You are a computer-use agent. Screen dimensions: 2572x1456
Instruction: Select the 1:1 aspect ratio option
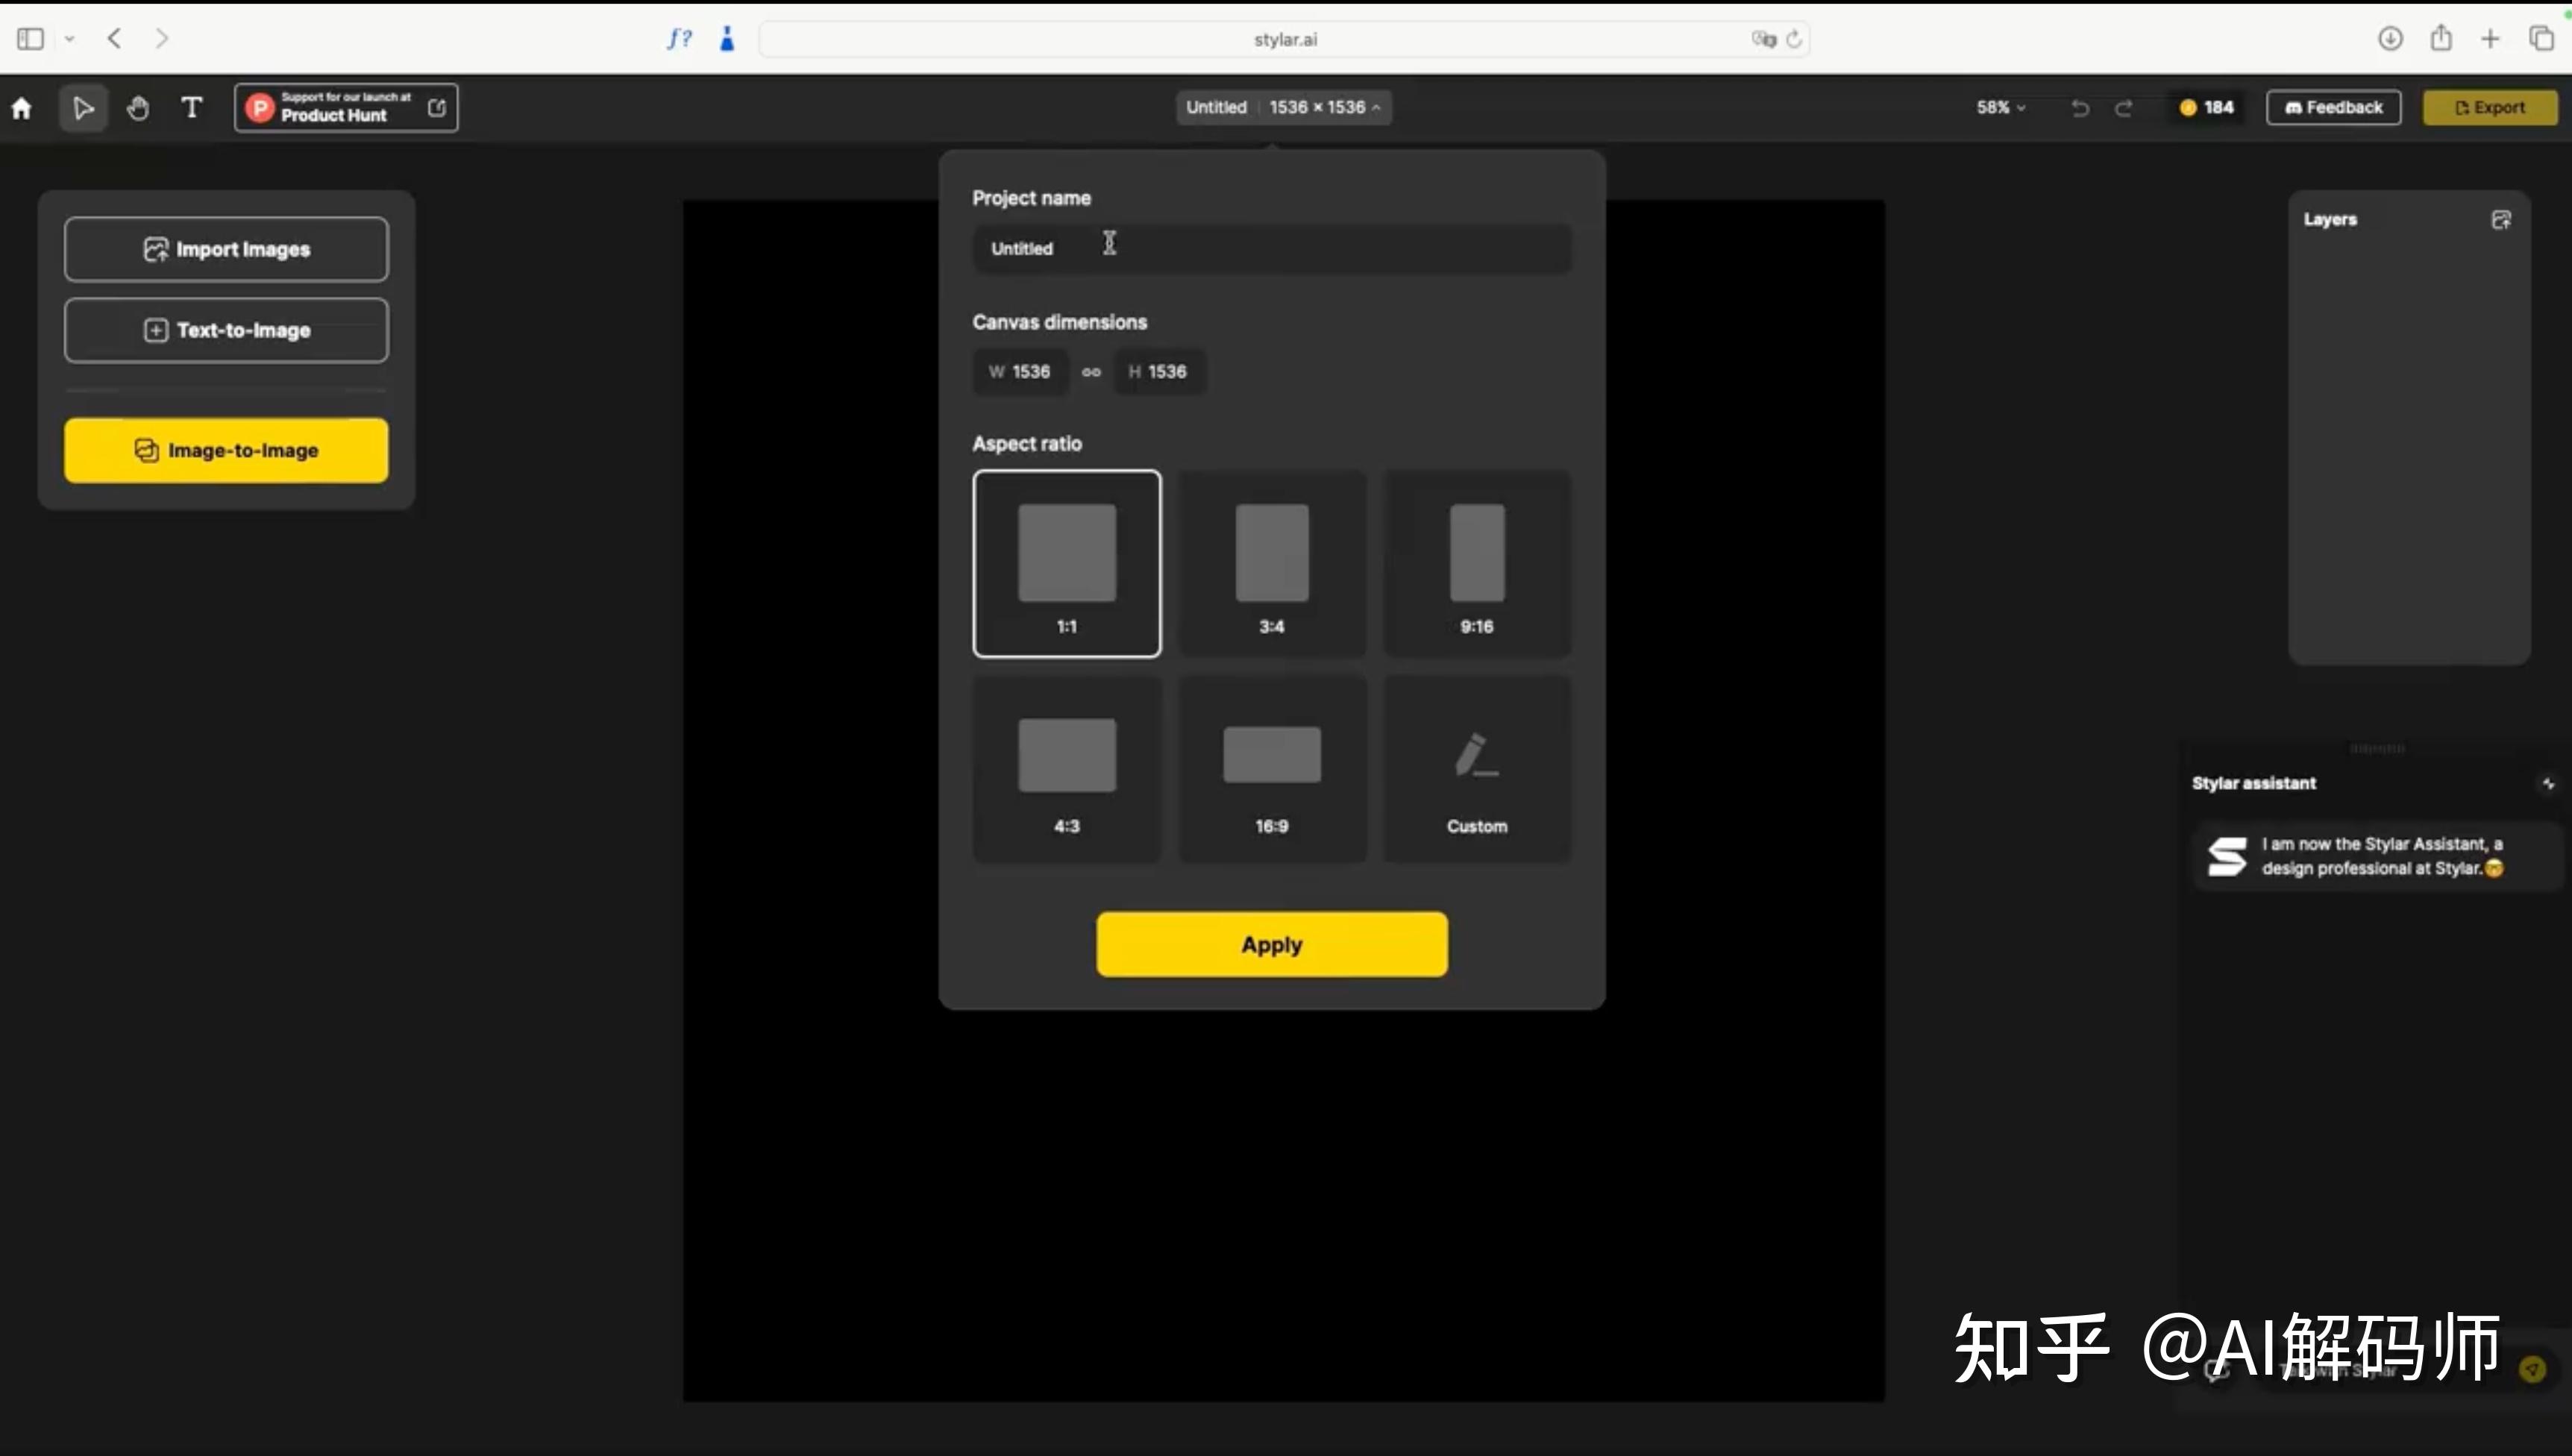coord(1066,563)
